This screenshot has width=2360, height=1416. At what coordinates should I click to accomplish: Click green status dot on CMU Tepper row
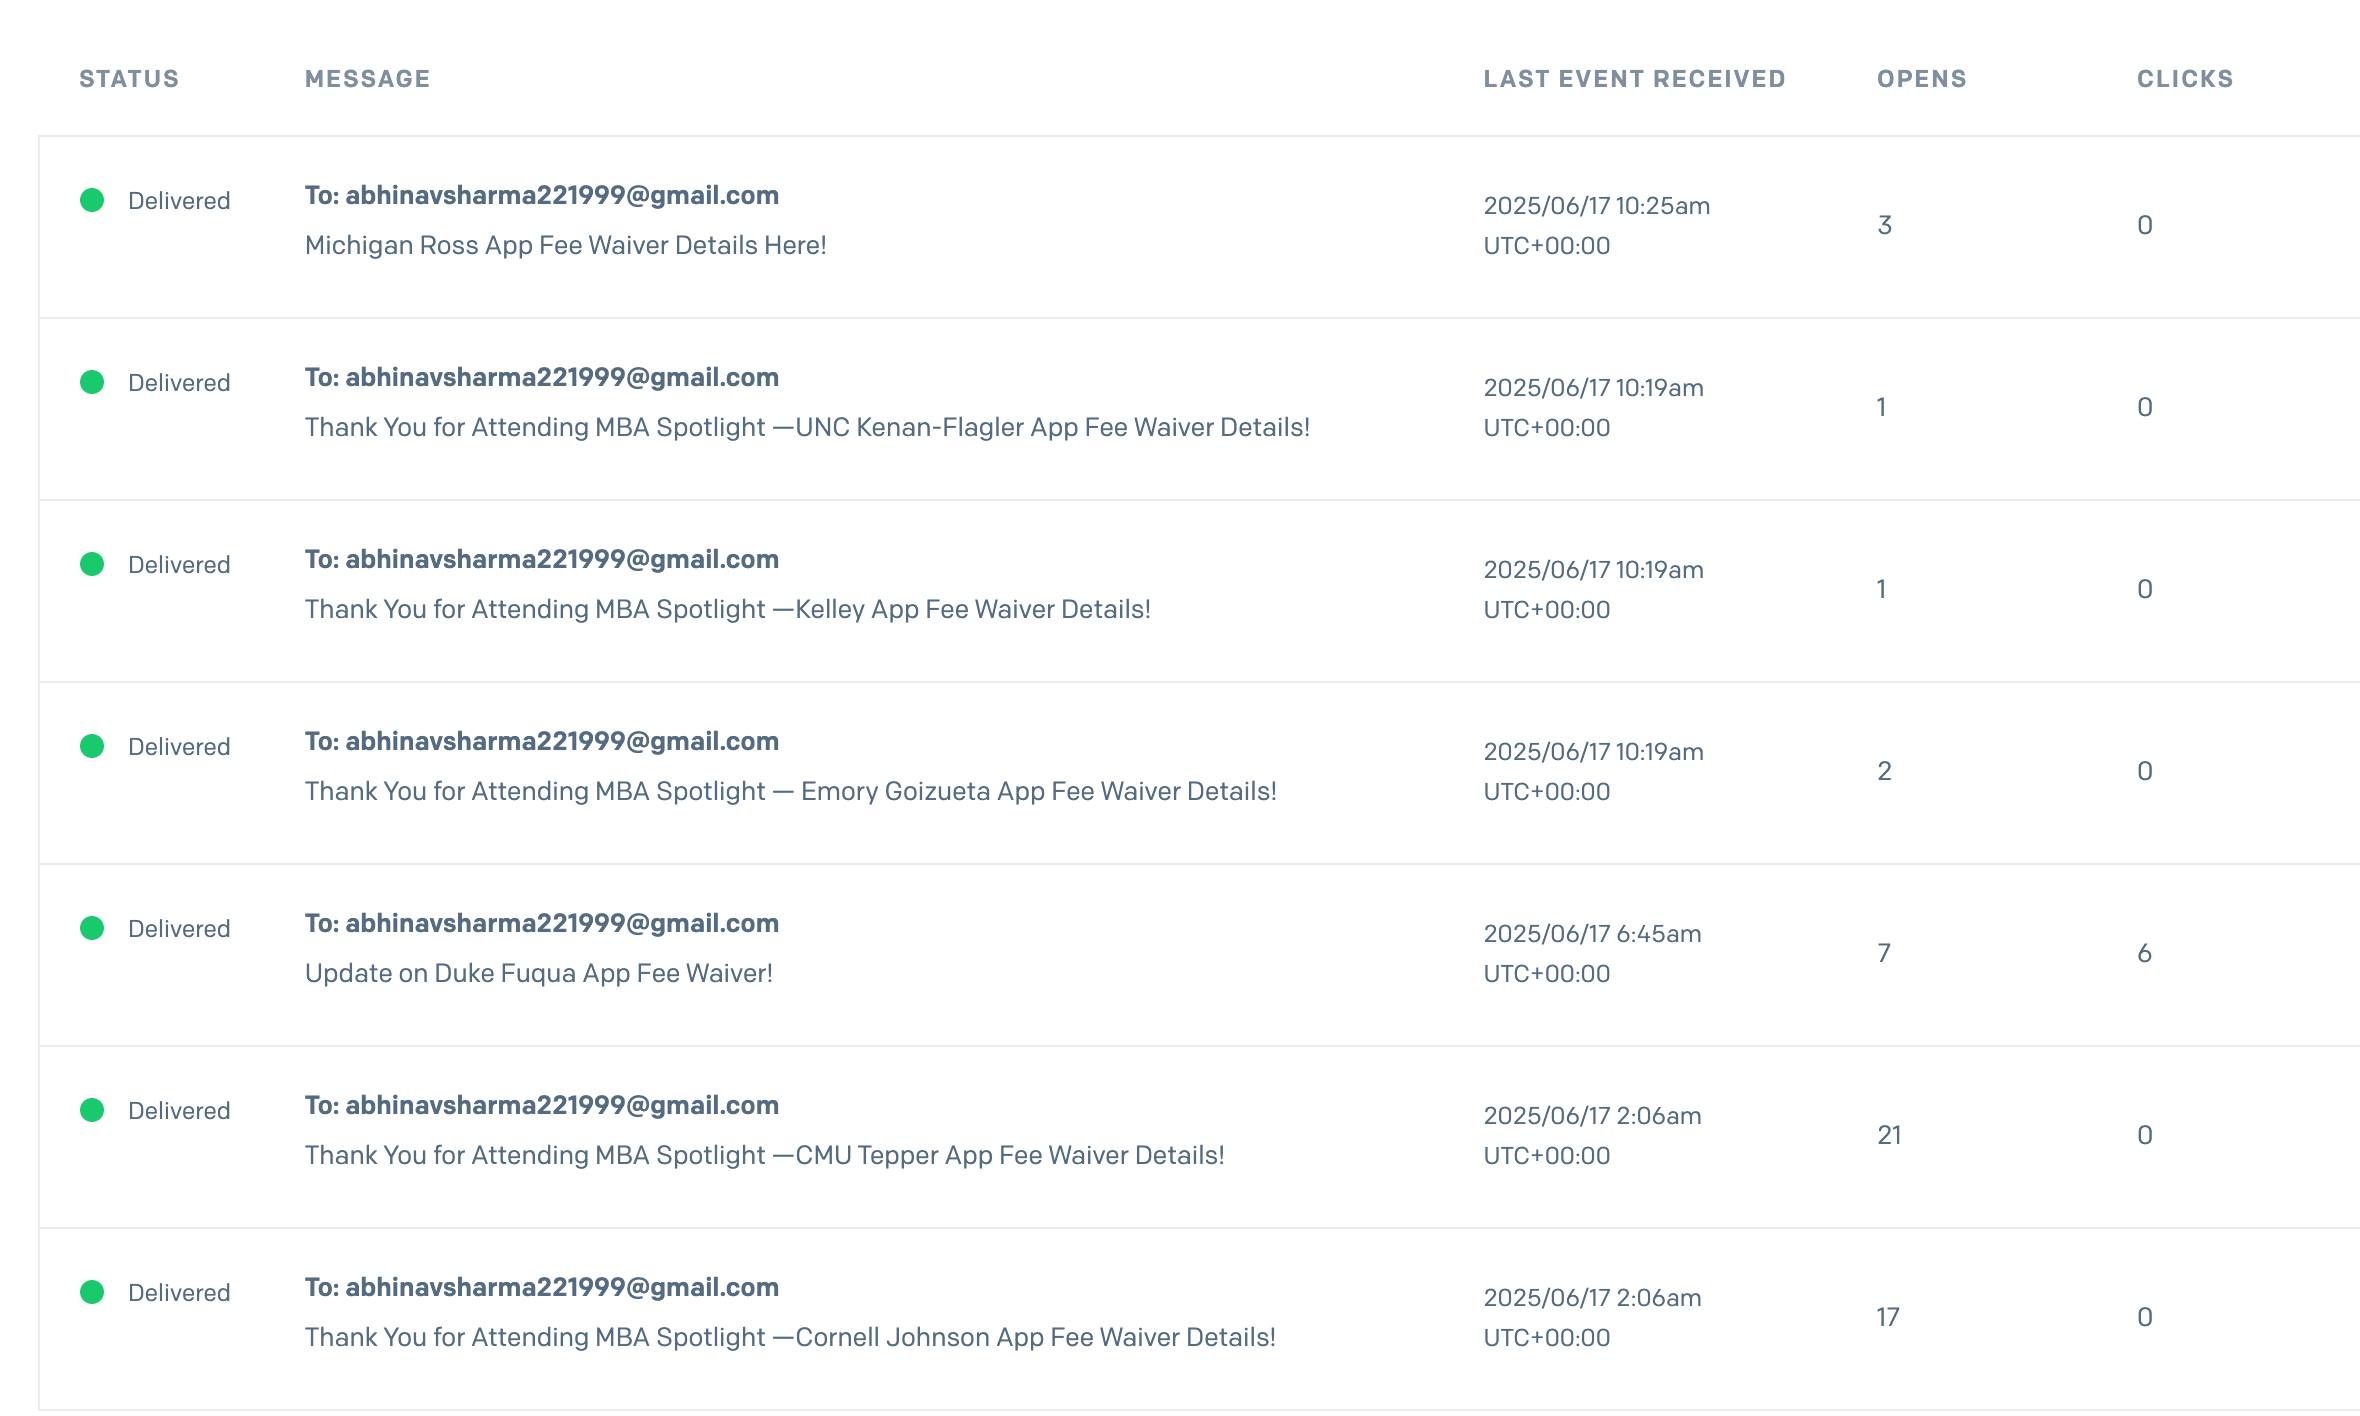[x=92, y=1110]
